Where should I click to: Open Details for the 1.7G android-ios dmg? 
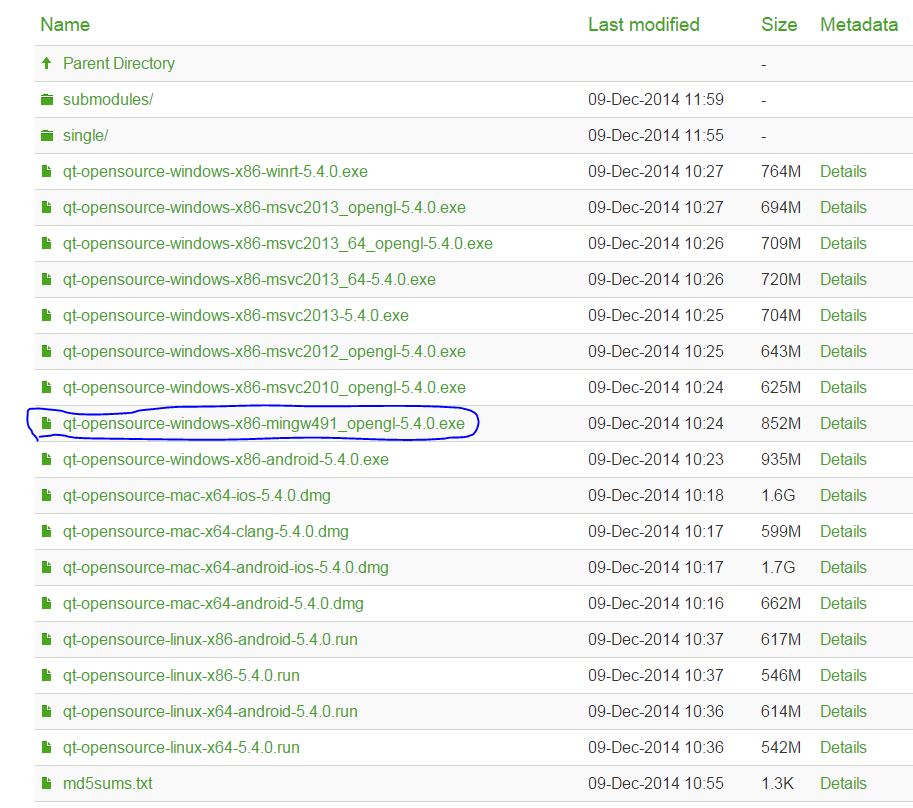(843, 568)
